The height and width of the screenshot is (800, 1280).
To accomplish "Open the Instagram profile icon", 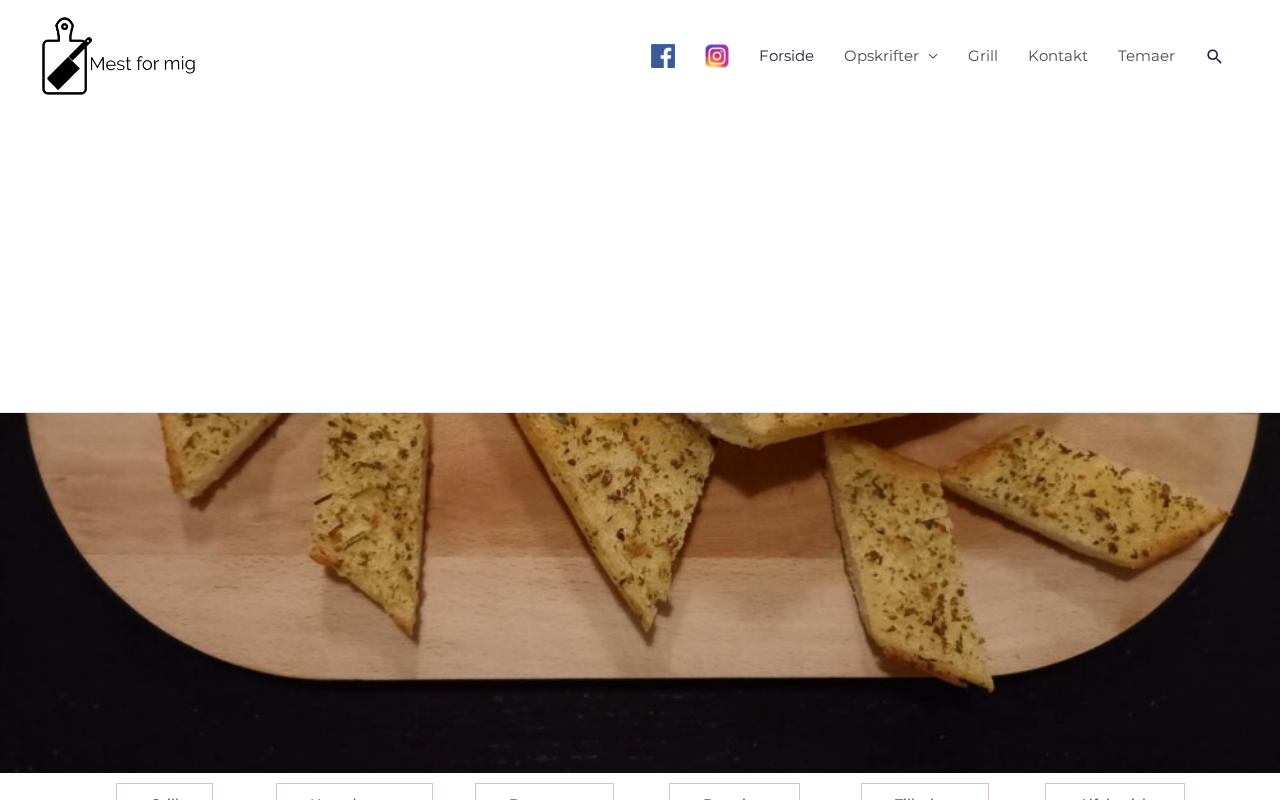I will click(x=717, y=56).
